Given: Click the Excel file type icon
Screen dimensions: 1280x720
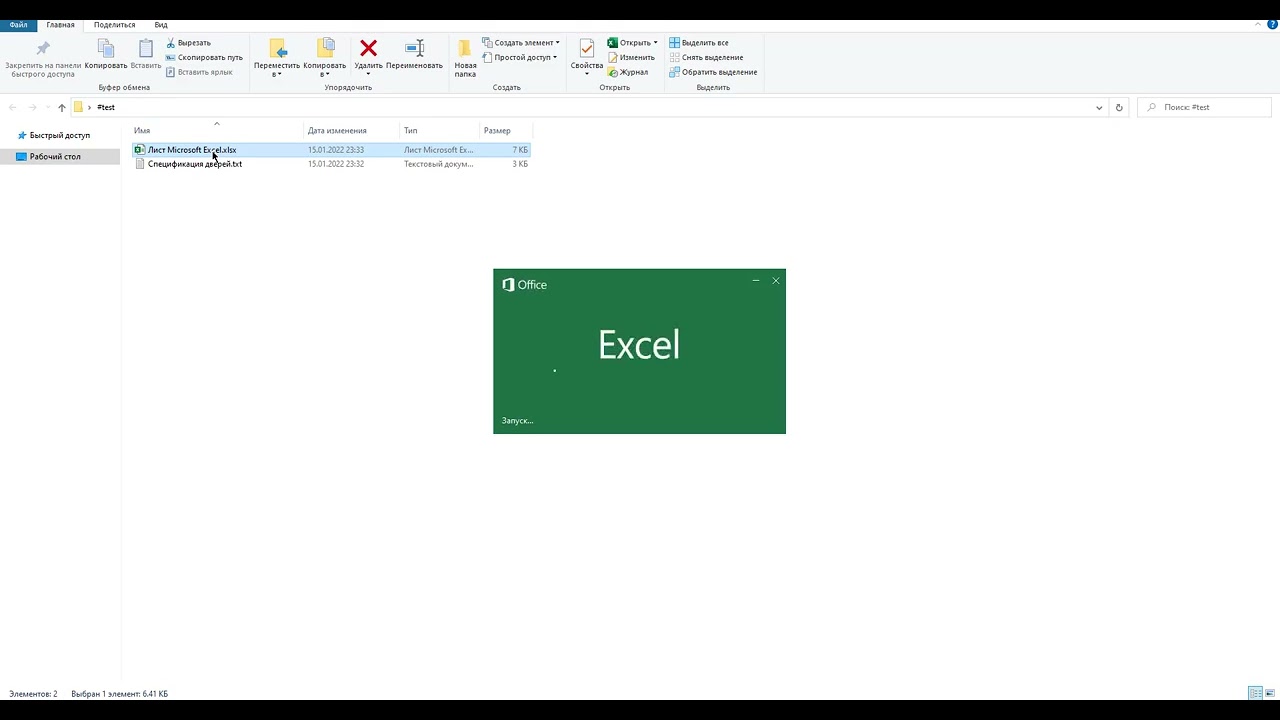Looking at the screenshot, I should (140, 150).
